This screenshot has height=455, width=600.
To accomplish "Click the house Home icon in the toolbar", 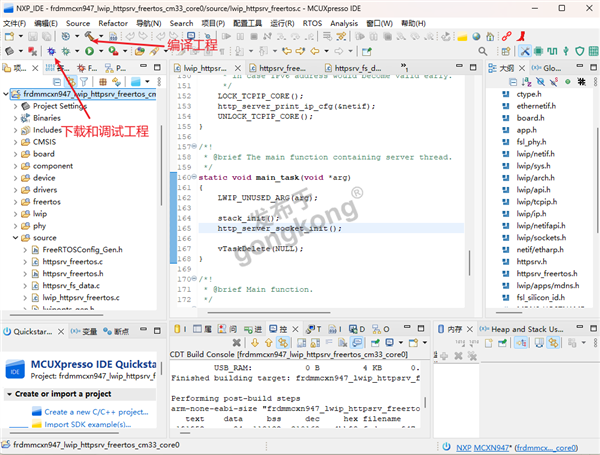I will pos(490,36).
